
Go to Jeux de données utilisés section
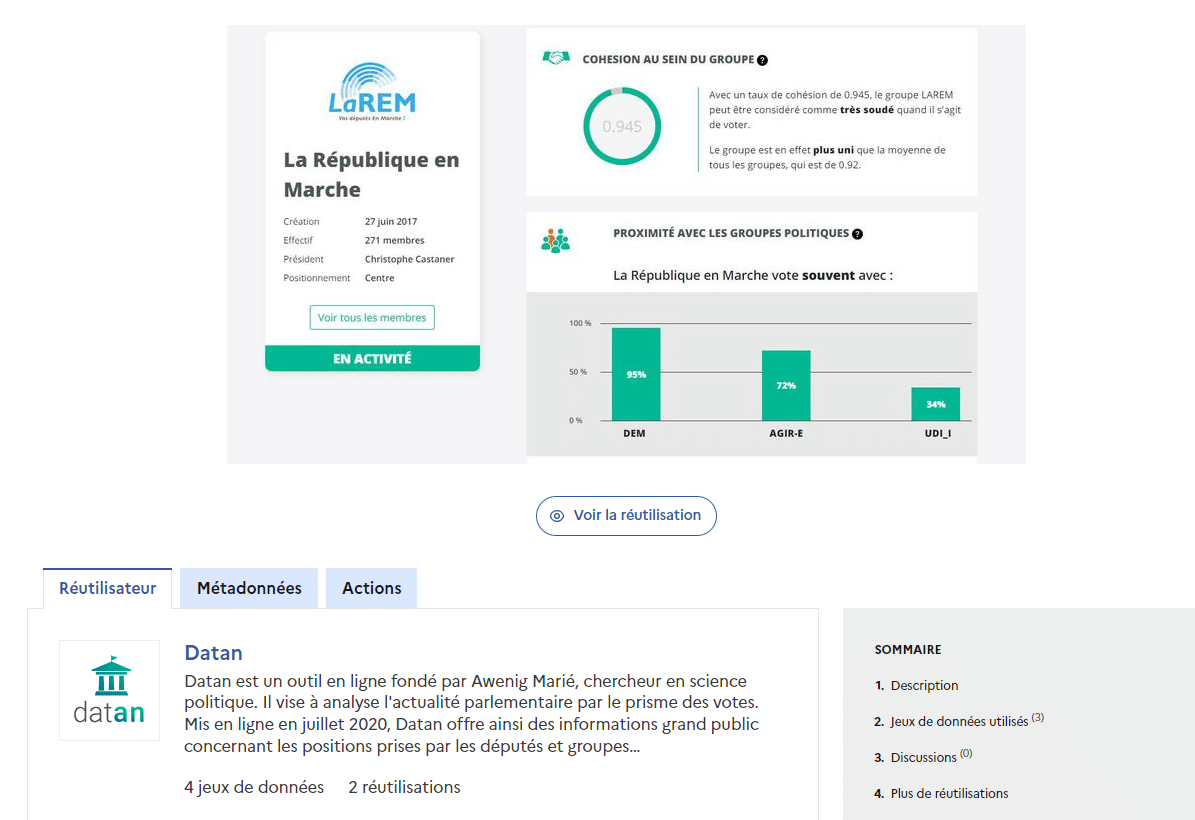pyautogui.click(x=958, y=721)
